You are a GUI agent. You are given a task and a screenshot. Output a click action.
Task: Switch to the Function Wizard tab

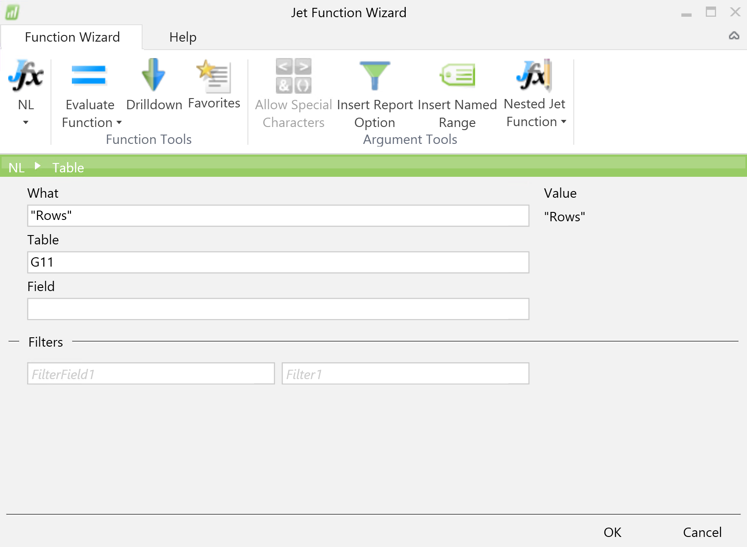[x=72, y=37]
